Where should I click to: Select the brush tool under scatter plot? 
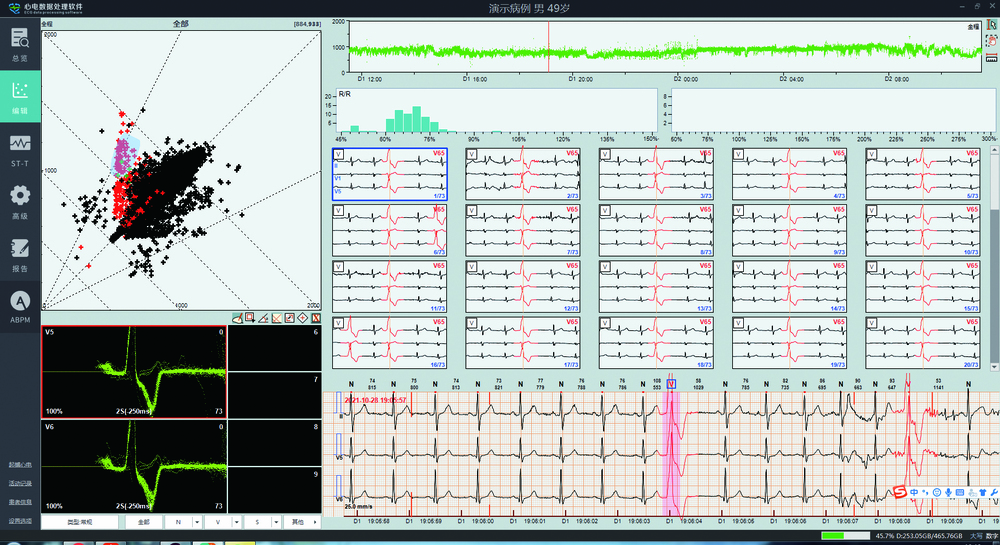coord(237,317)
